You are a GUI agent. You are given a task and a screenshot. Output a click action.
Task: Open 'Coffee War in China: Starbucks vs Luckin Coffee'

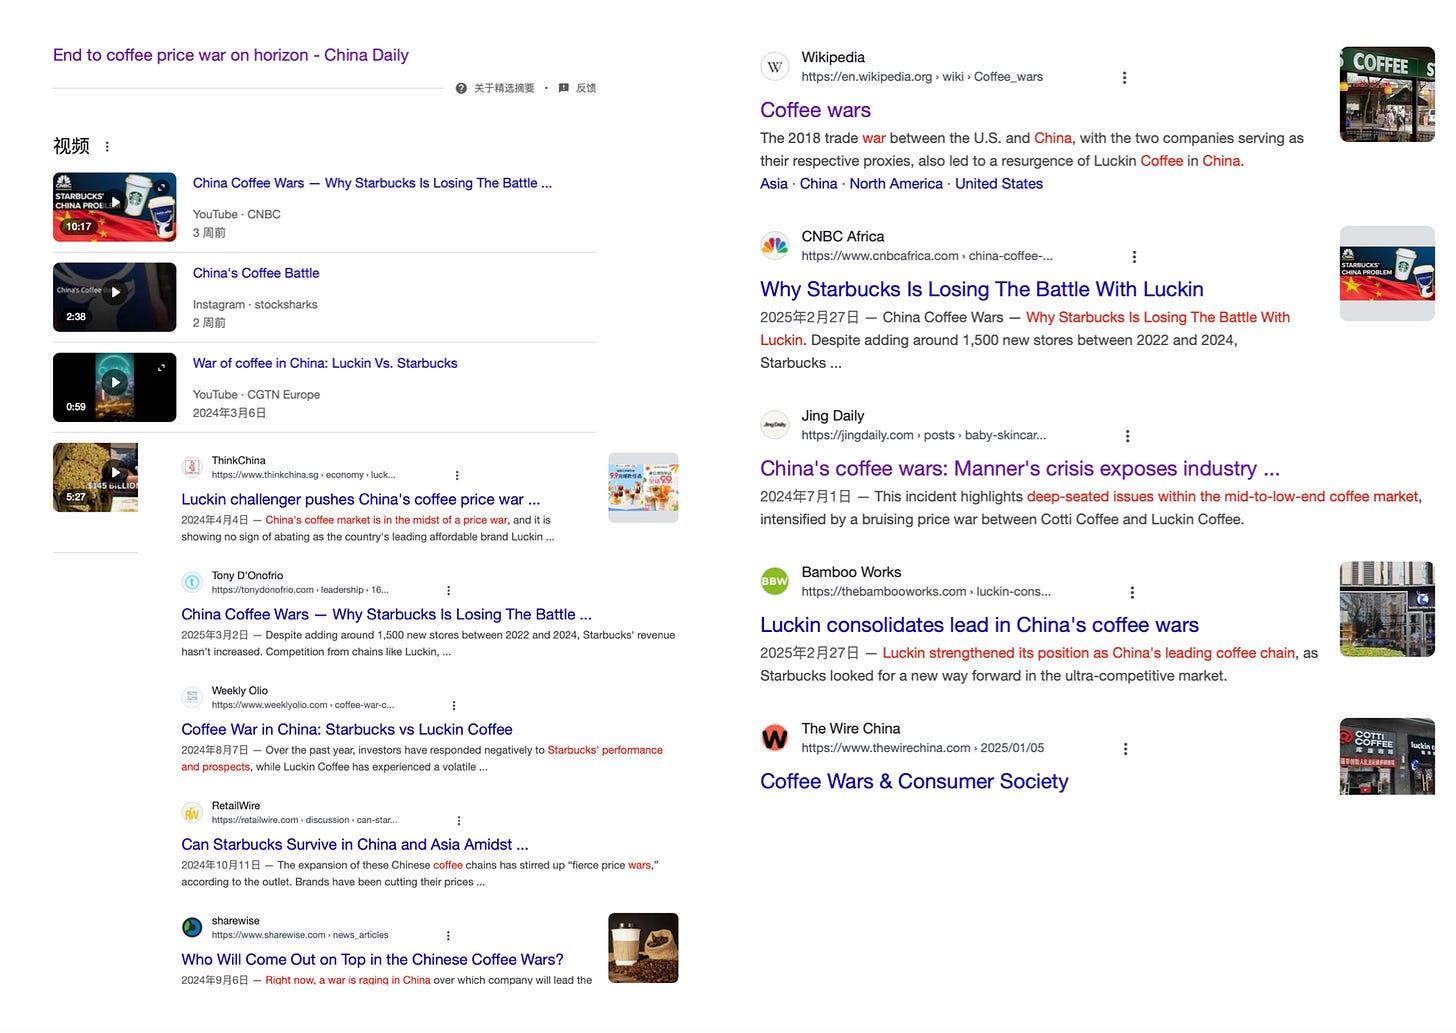click(x=347, y=729)
